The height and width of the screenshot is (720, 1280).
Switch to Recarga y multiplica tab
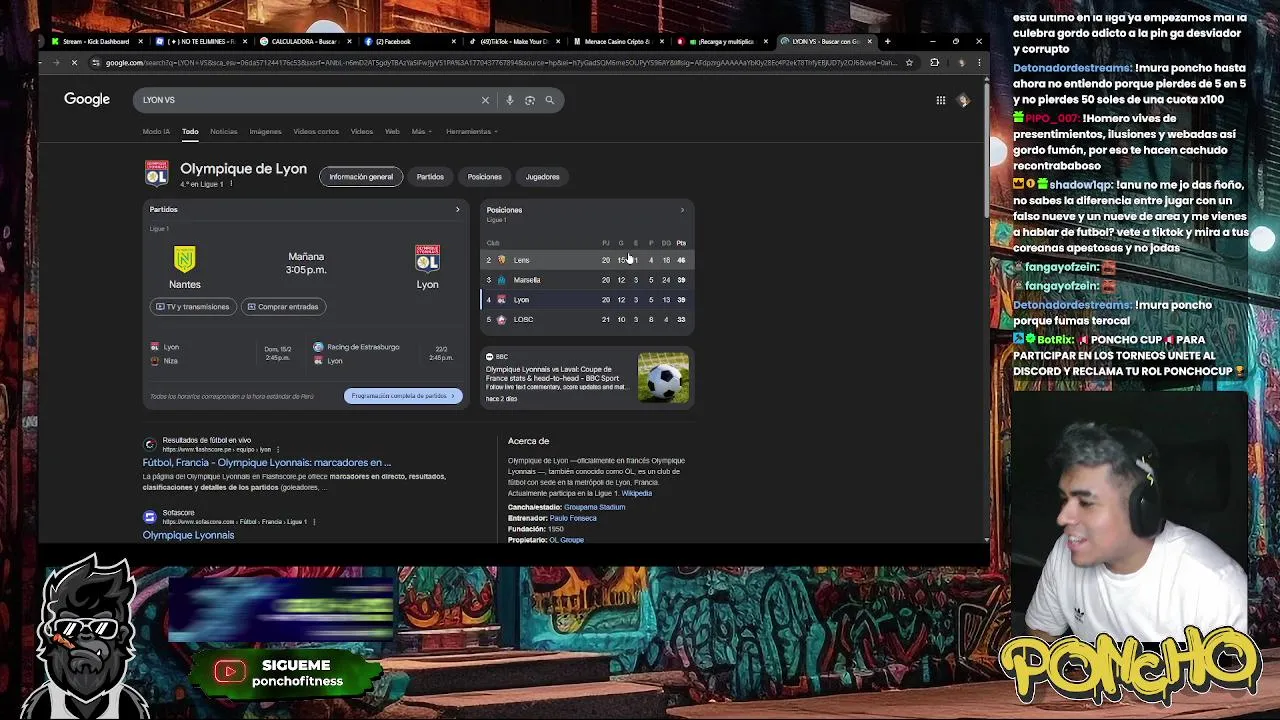click(720, 41)
